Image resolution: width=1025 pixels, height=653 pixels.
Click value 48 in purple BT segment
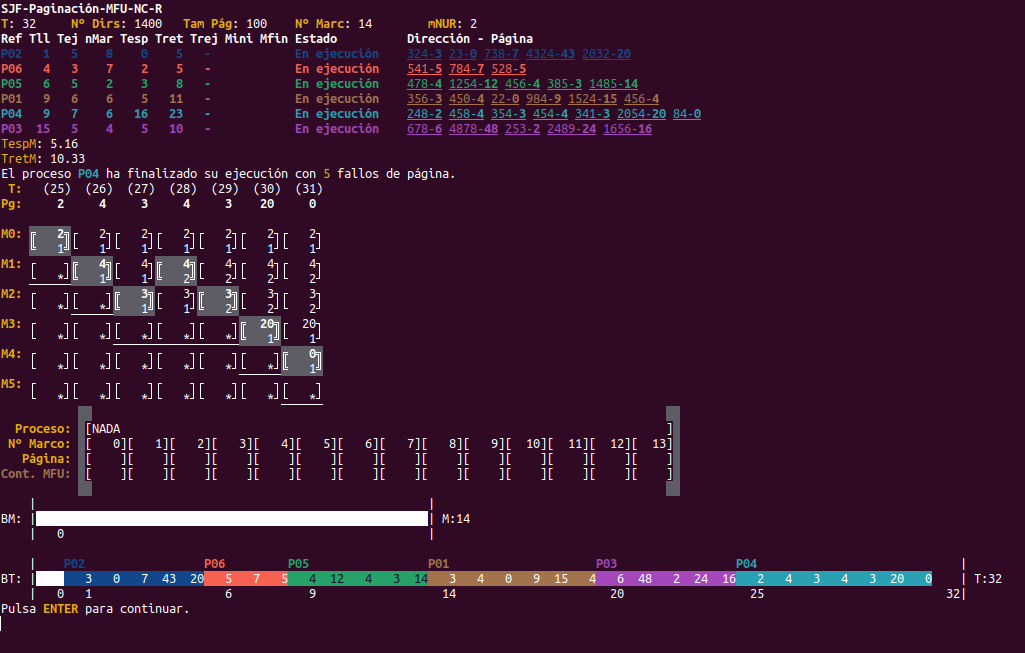[x=645, y=579]
